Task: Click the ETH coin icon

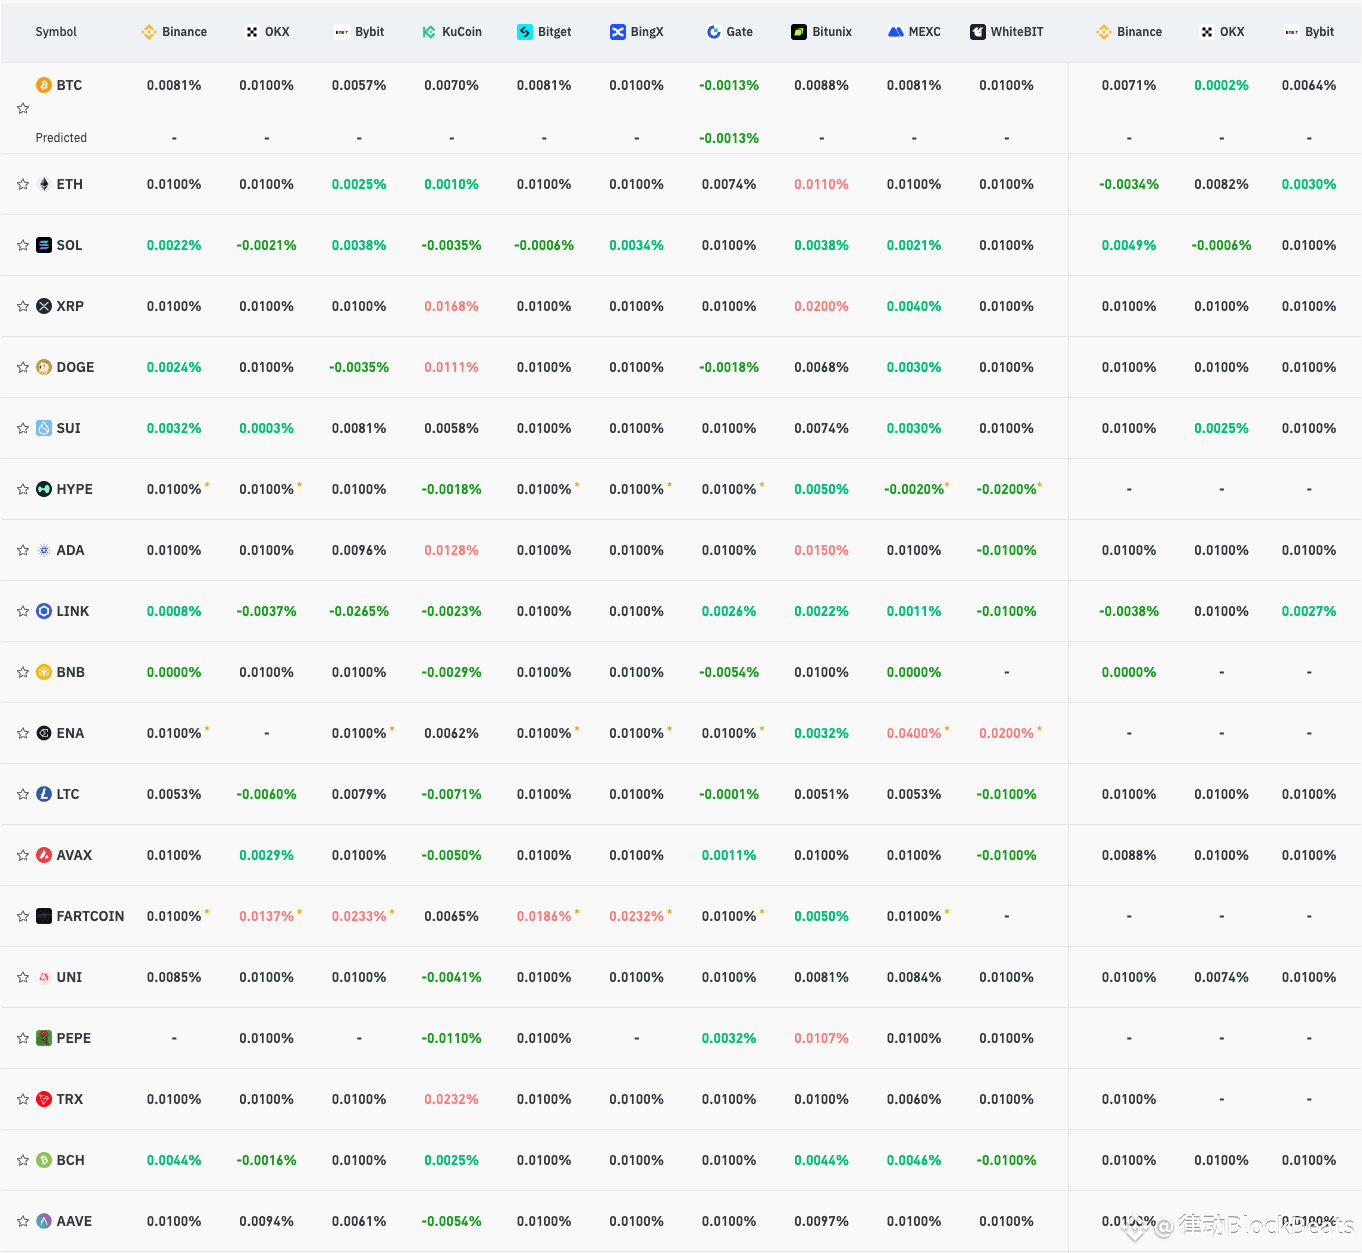Action: (44, 184)
